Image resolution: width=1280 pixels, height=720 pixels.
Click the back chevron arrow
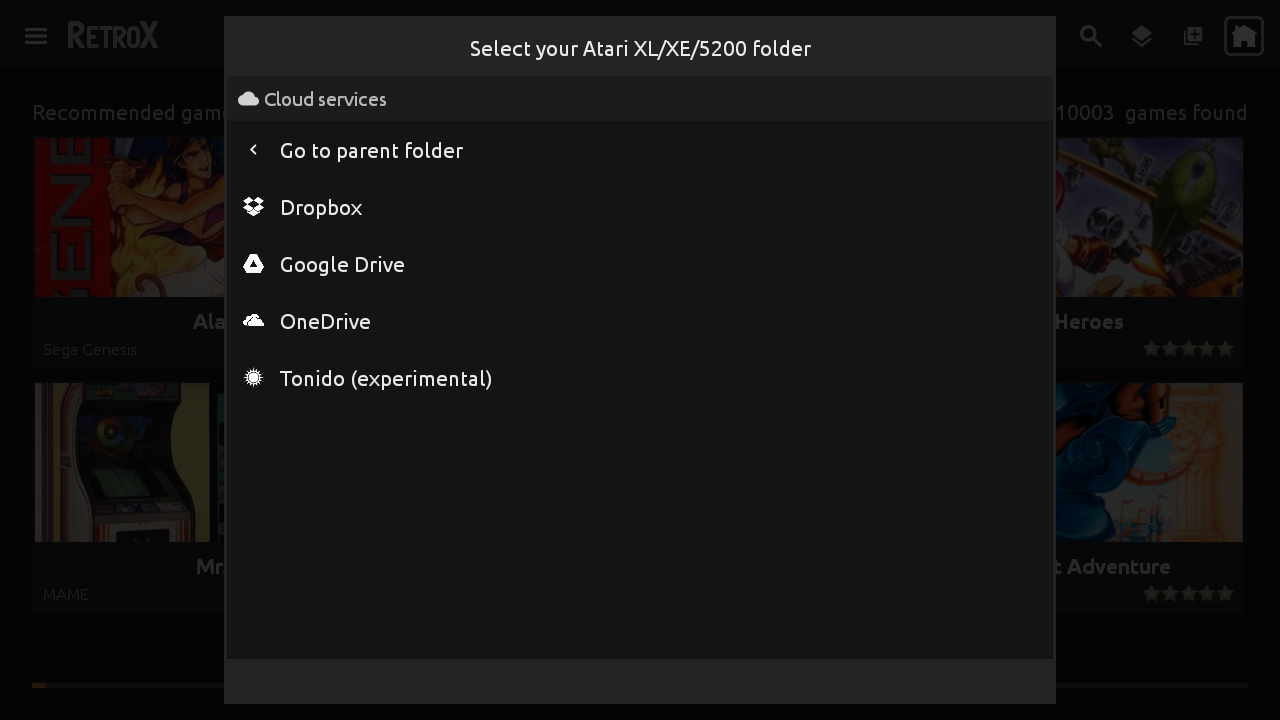pyautogui.click(x=253, y=149)
